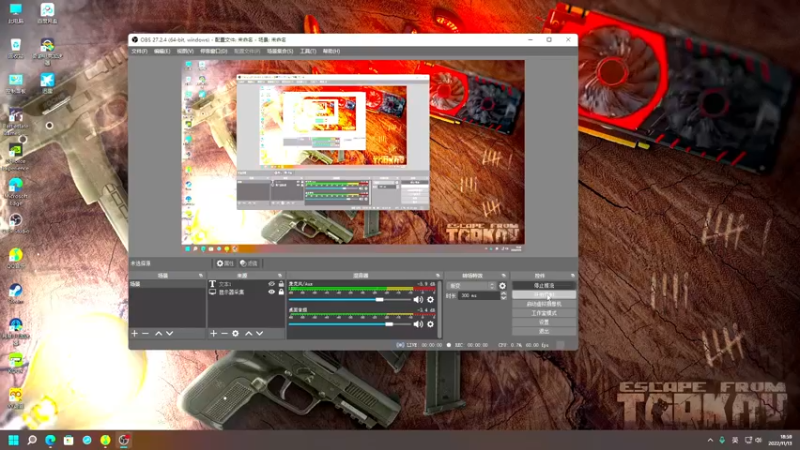Open the scene transition type dropdown
This screenshot has height=450, width=800.
[x=470, y=286]
